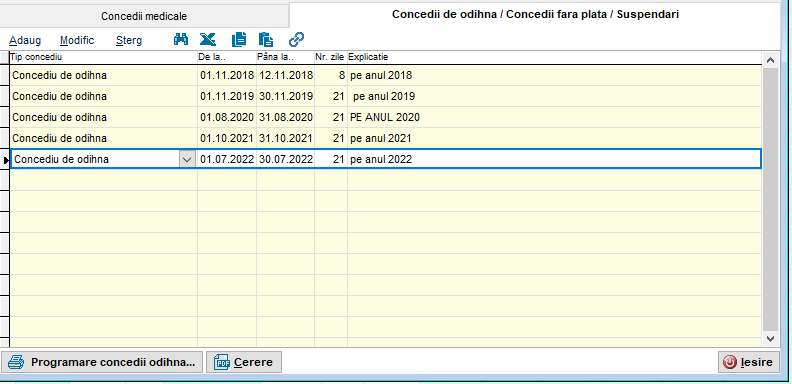Open the Tip concediu dropdown arrow
The image size is (792, 384).
(x=187, y=160)
